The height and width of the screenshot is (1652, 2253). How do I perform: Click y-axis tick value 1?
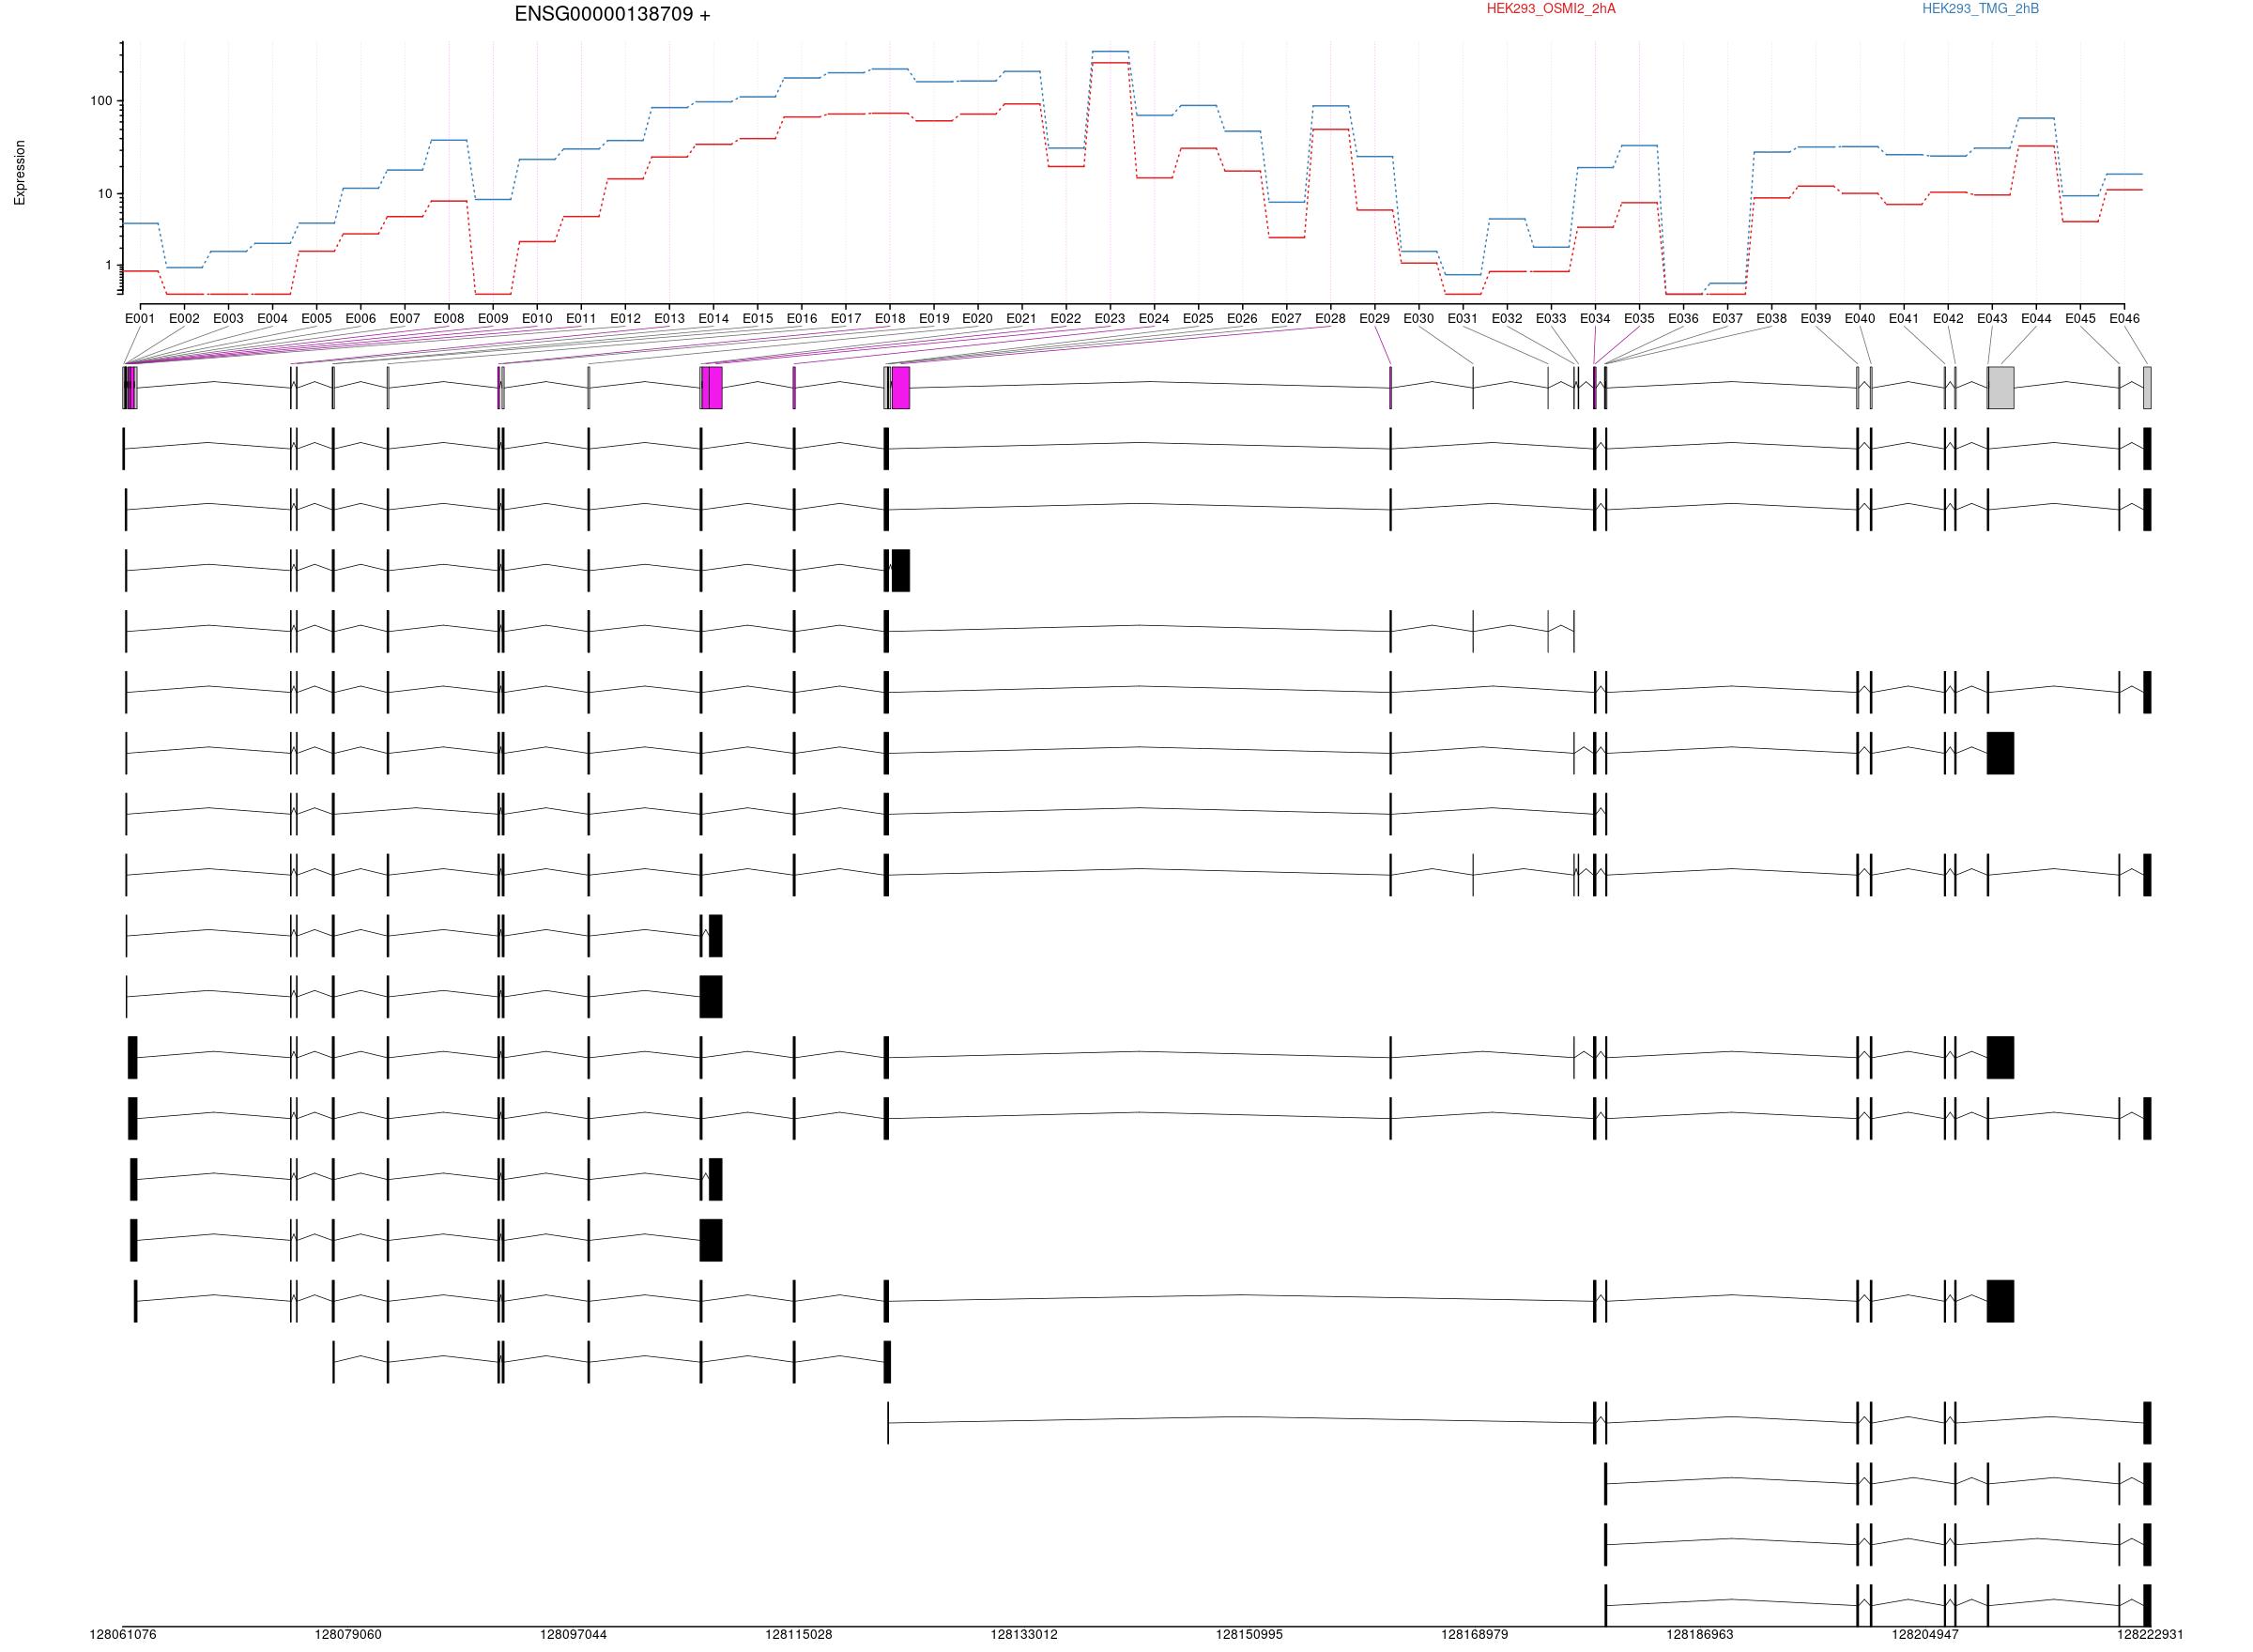[109, 266]
